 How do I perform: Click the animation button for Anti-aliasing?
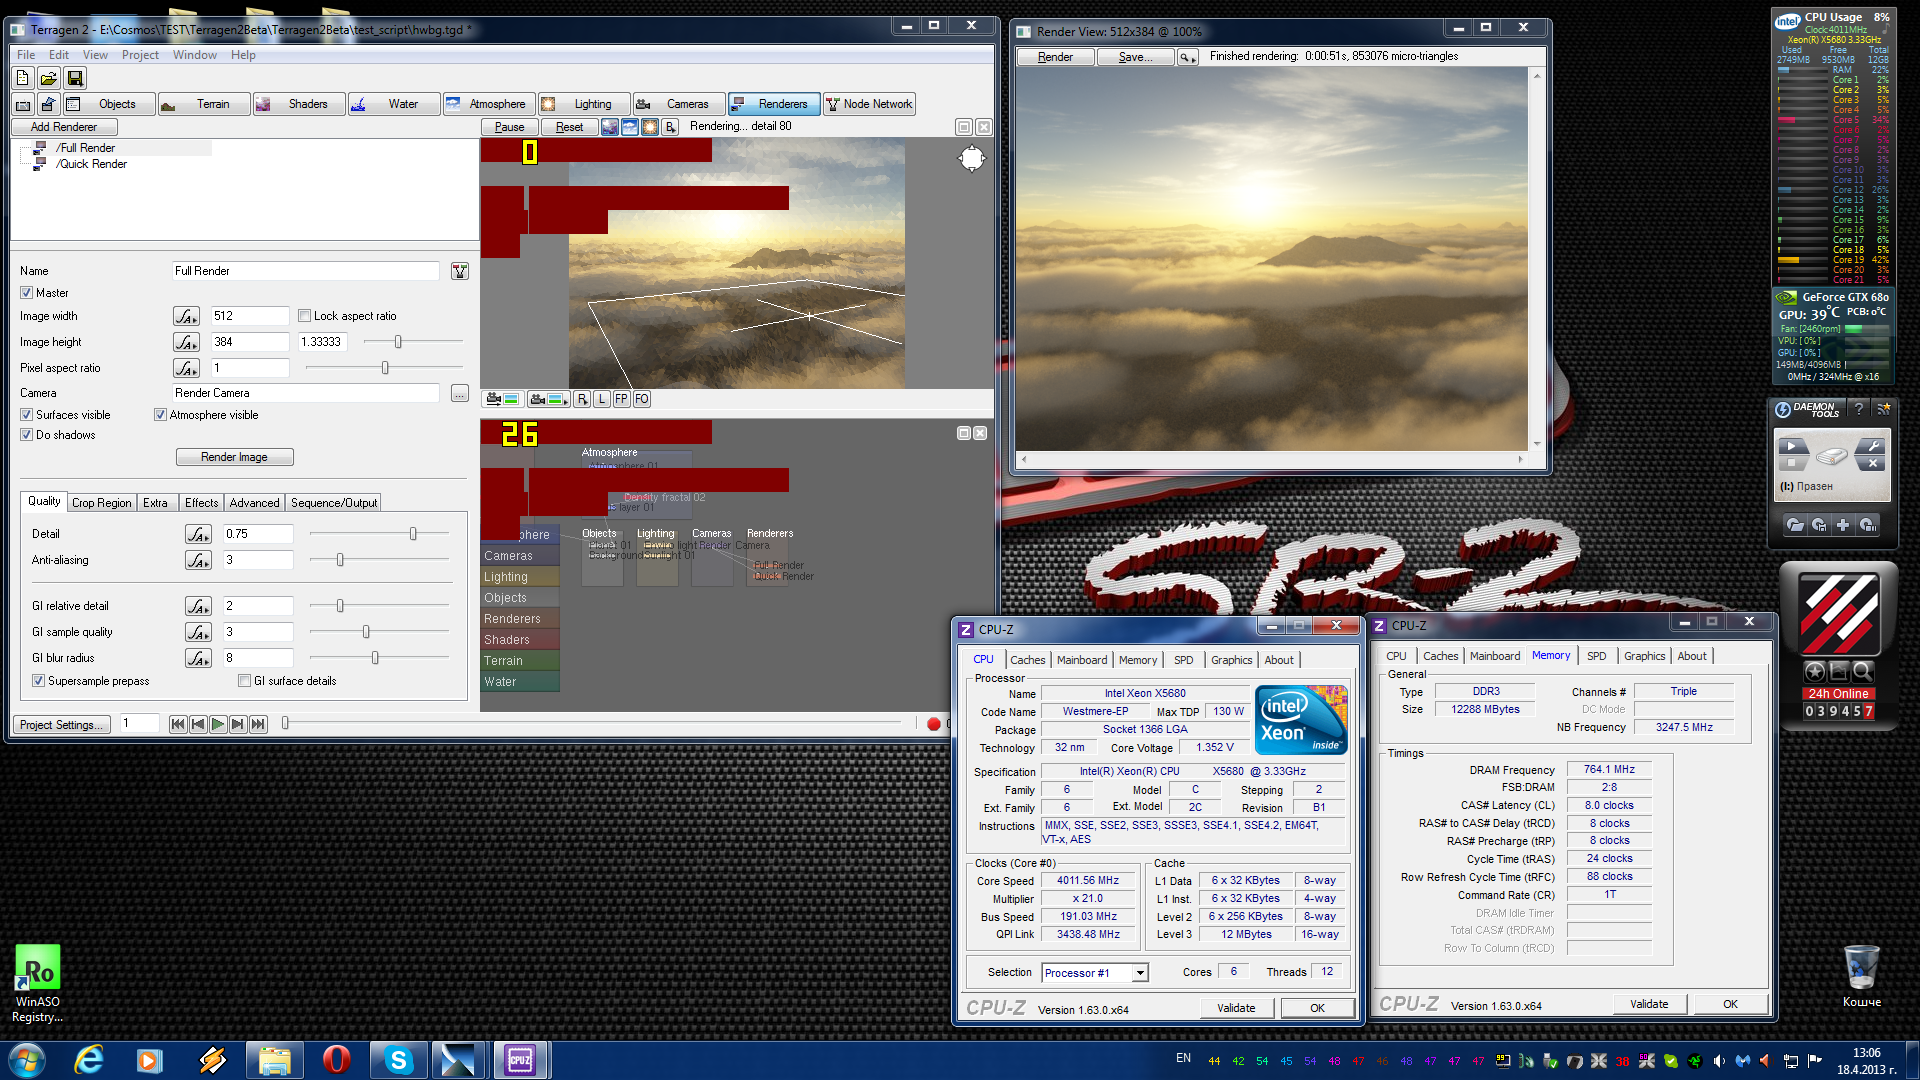click(x=198, y=560)
